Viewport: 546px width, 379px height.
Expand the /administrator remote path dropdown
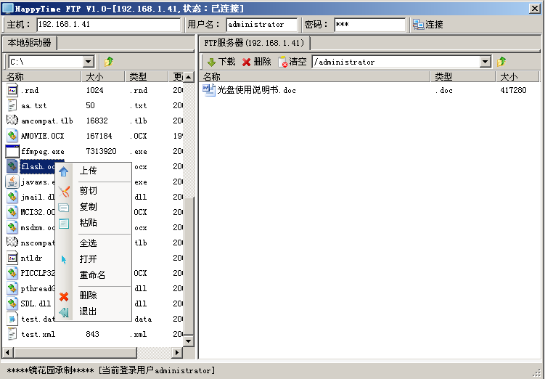(x=485, y=62)
